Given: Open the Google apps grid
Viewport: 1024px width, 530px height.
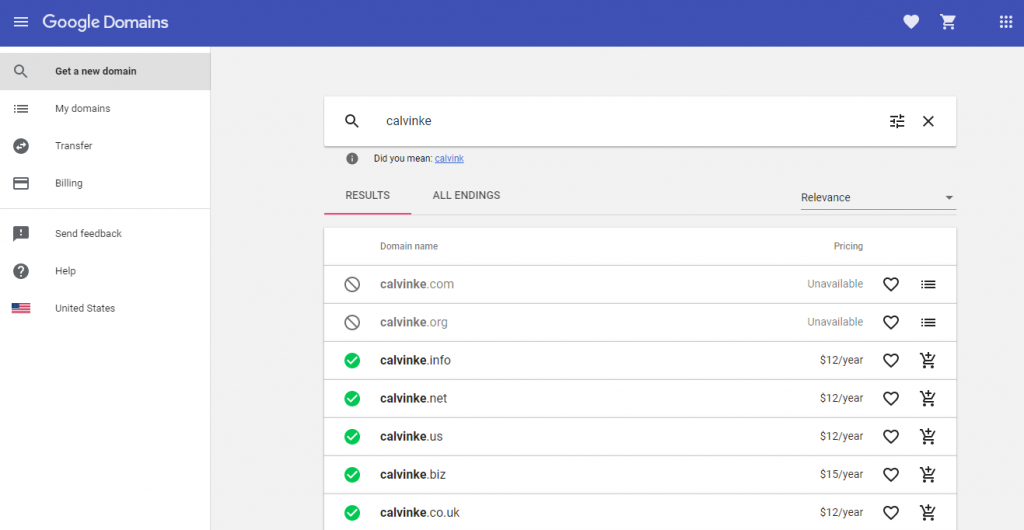Looking at the screenshot, I should tap(1006, 22).
